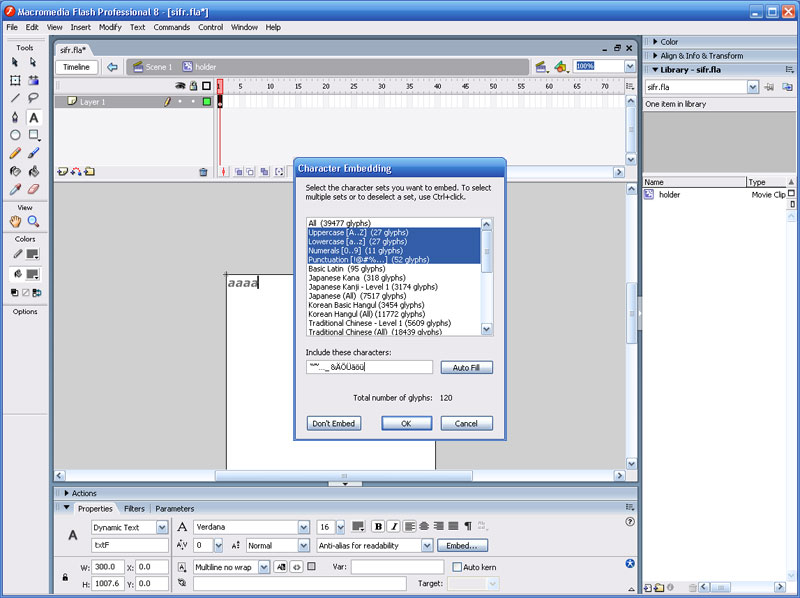This screenshot has height=598, width=800.
Task: Click the Embed... button
Action: (x=462, y=545)
